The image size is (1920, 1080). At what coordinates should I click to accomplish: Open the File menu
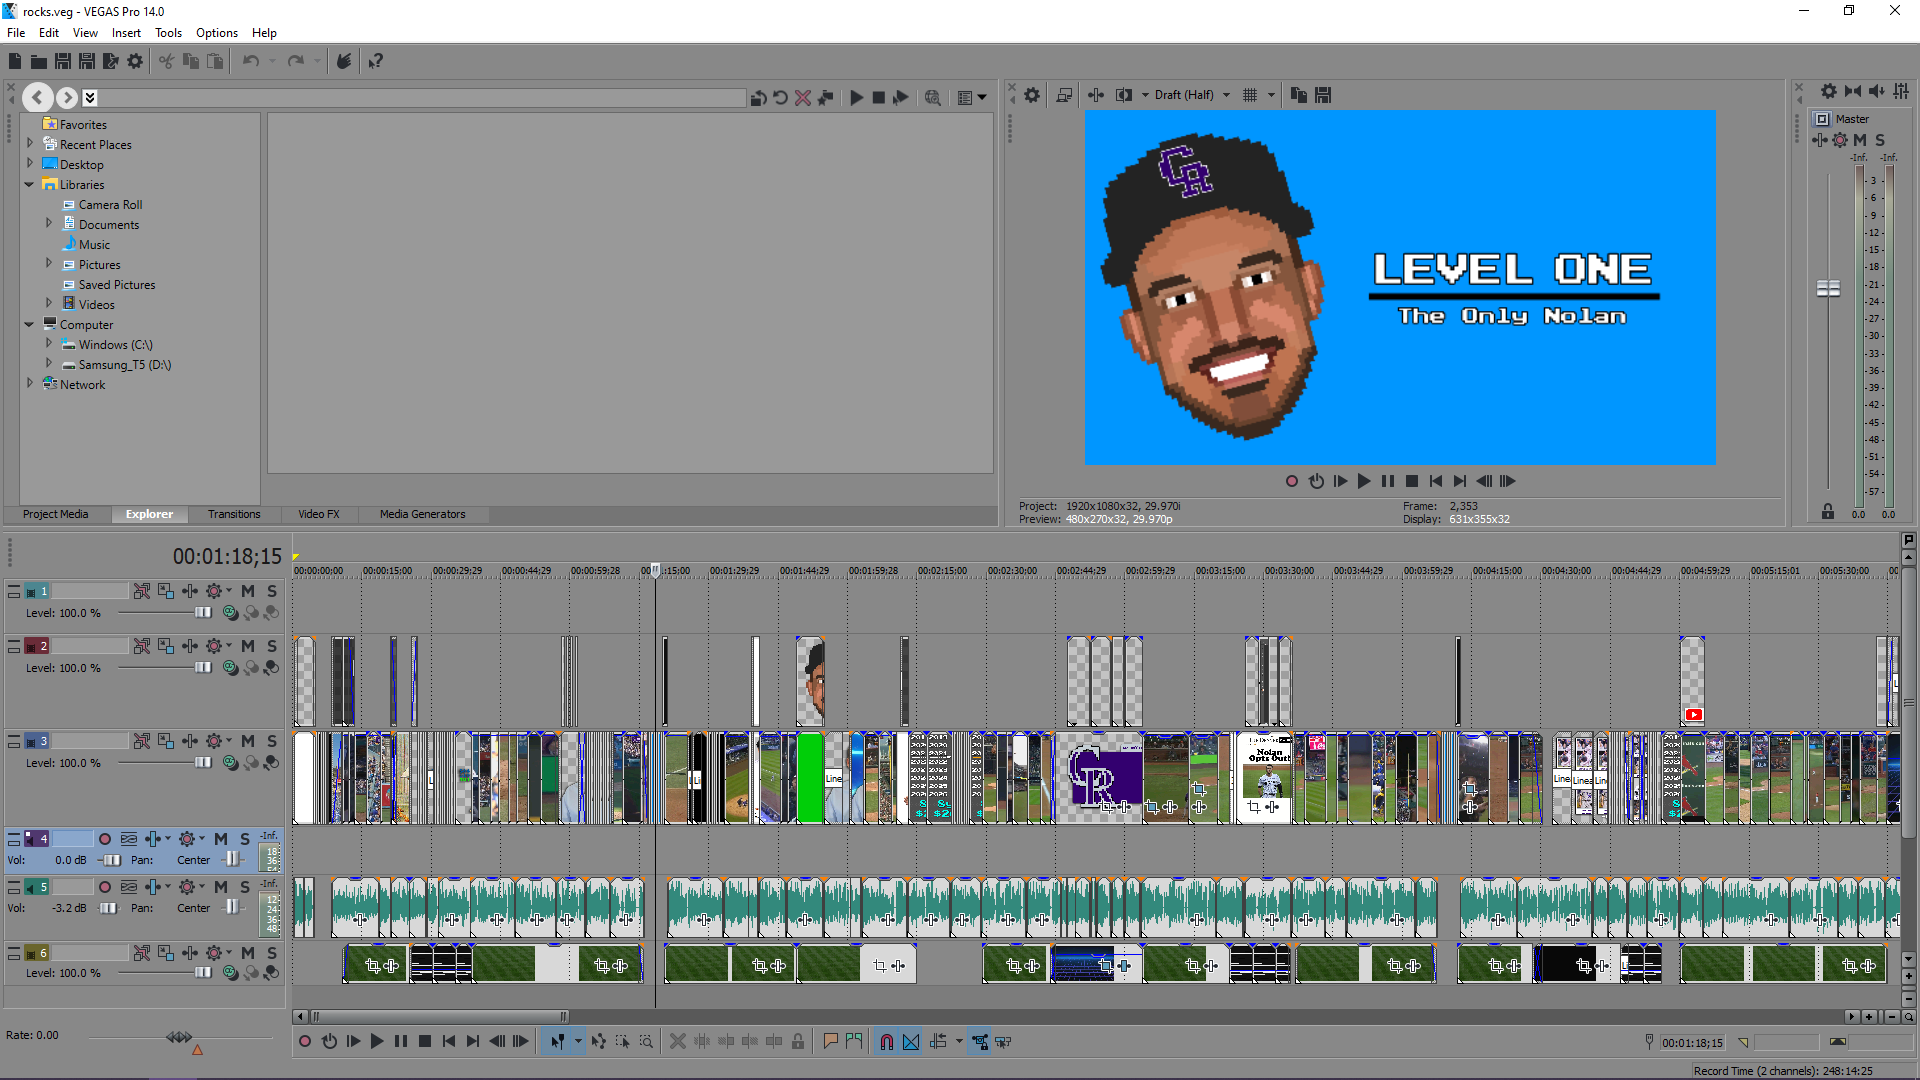coord(16,33)
